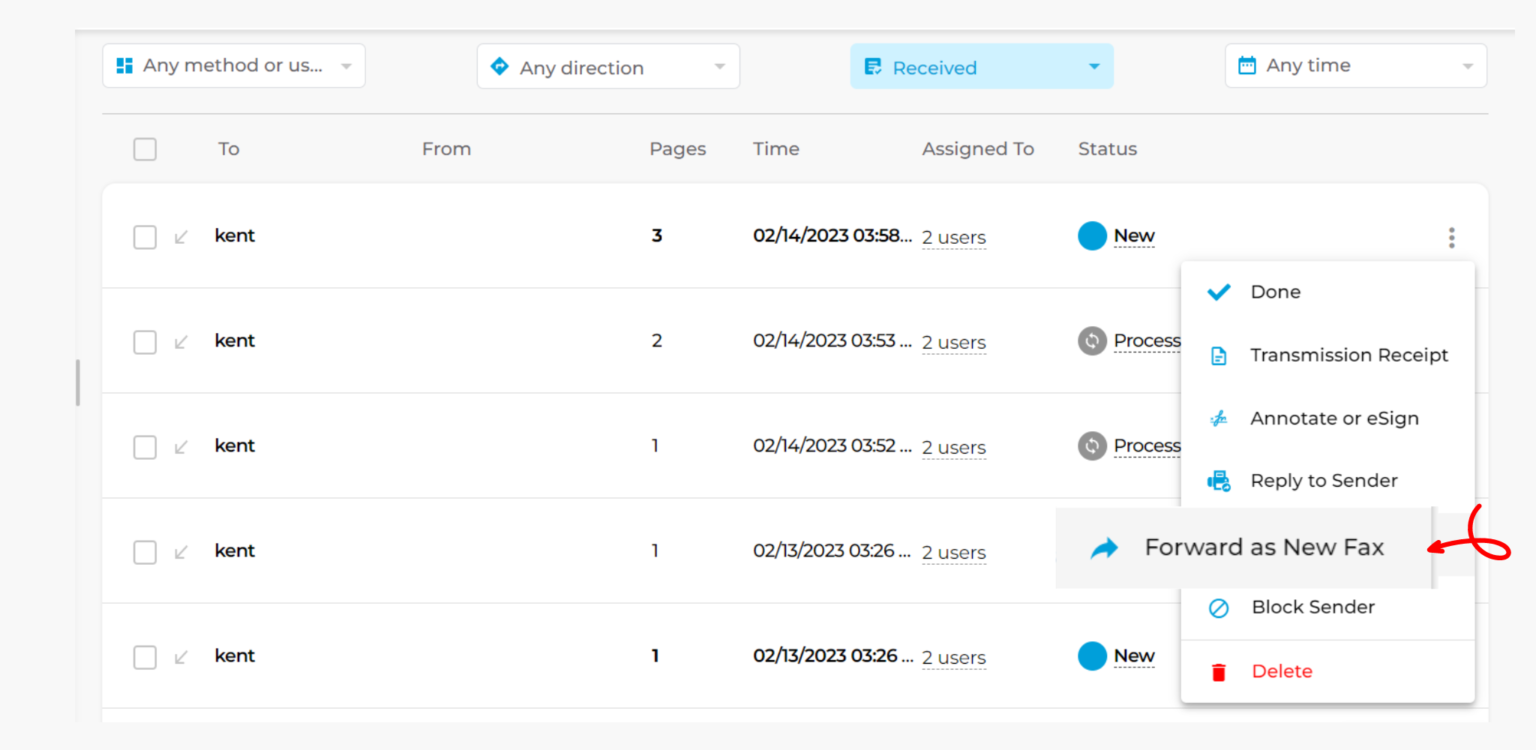Click the Transmission Receipt document icon

point(1218,356)
